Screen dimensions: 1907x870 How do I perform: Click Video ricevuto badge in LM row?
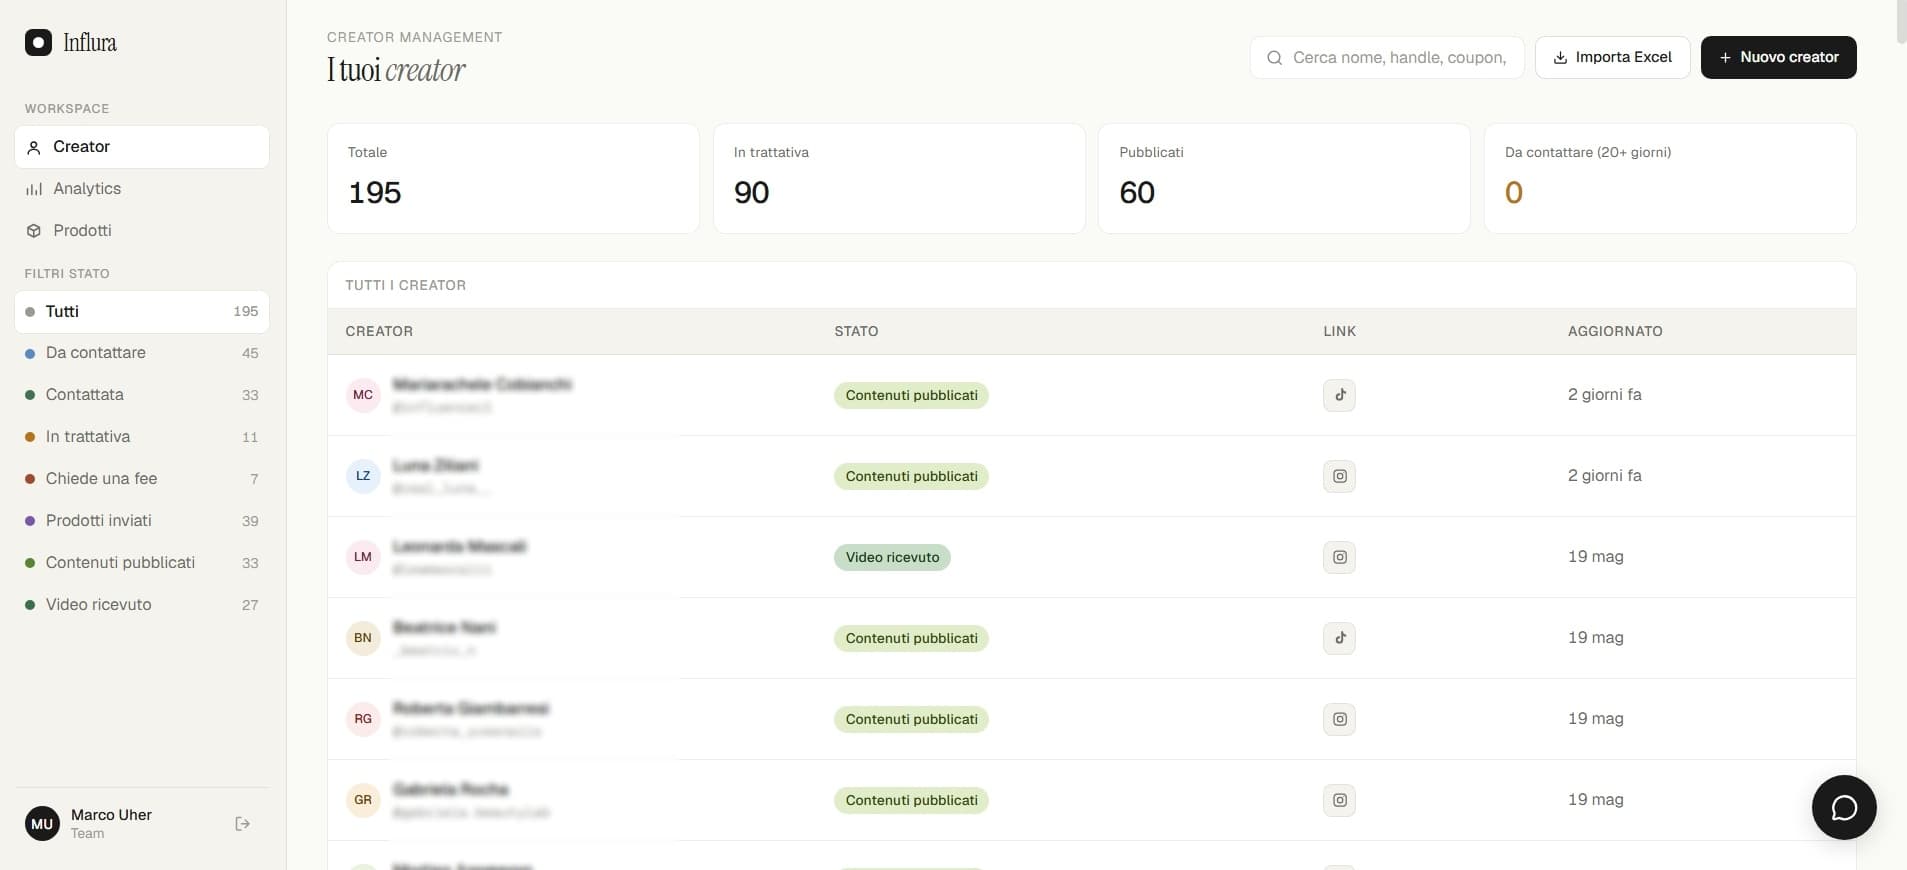pos(892,557)
